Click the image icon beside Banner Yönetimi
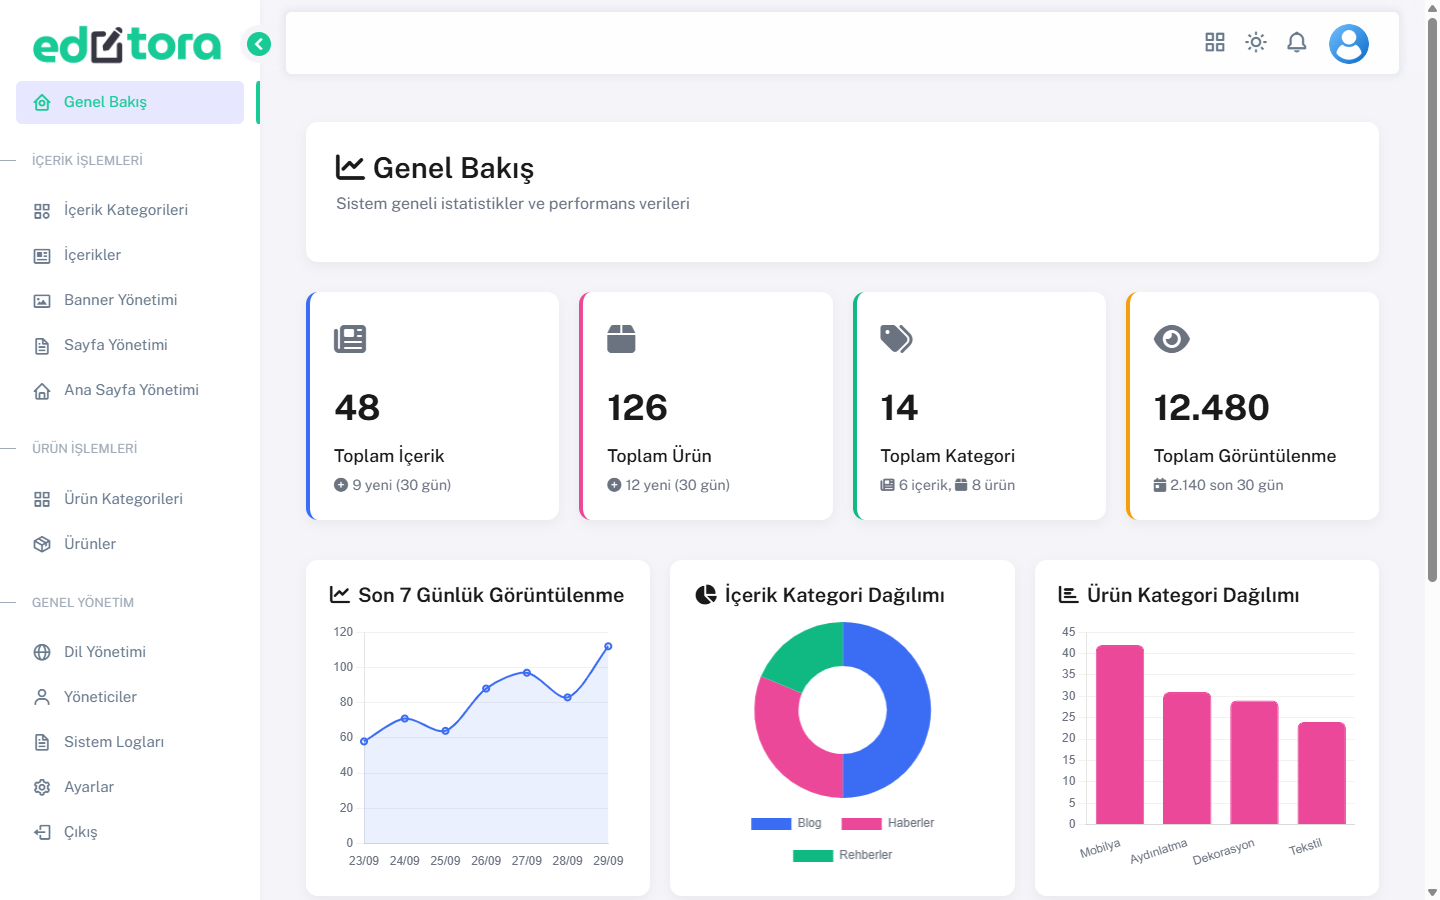This screenshot has width=1440, height=900. tap(42, 301)
